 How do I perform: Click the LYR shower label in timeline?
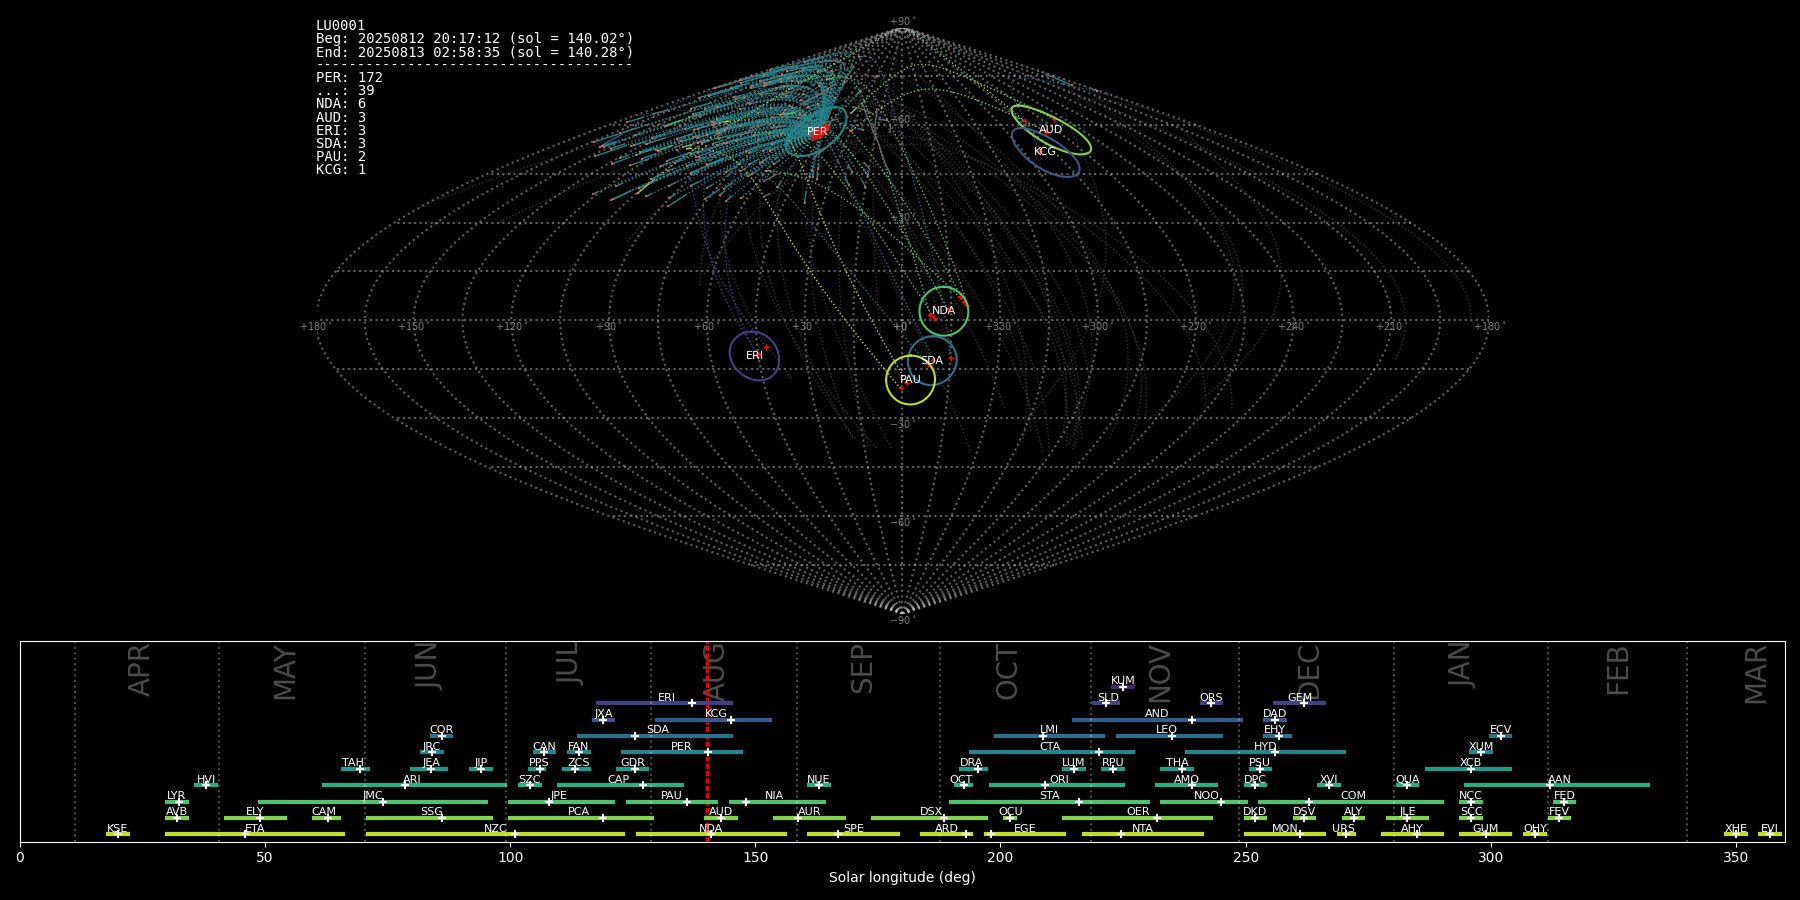click(x=176, y=796)
